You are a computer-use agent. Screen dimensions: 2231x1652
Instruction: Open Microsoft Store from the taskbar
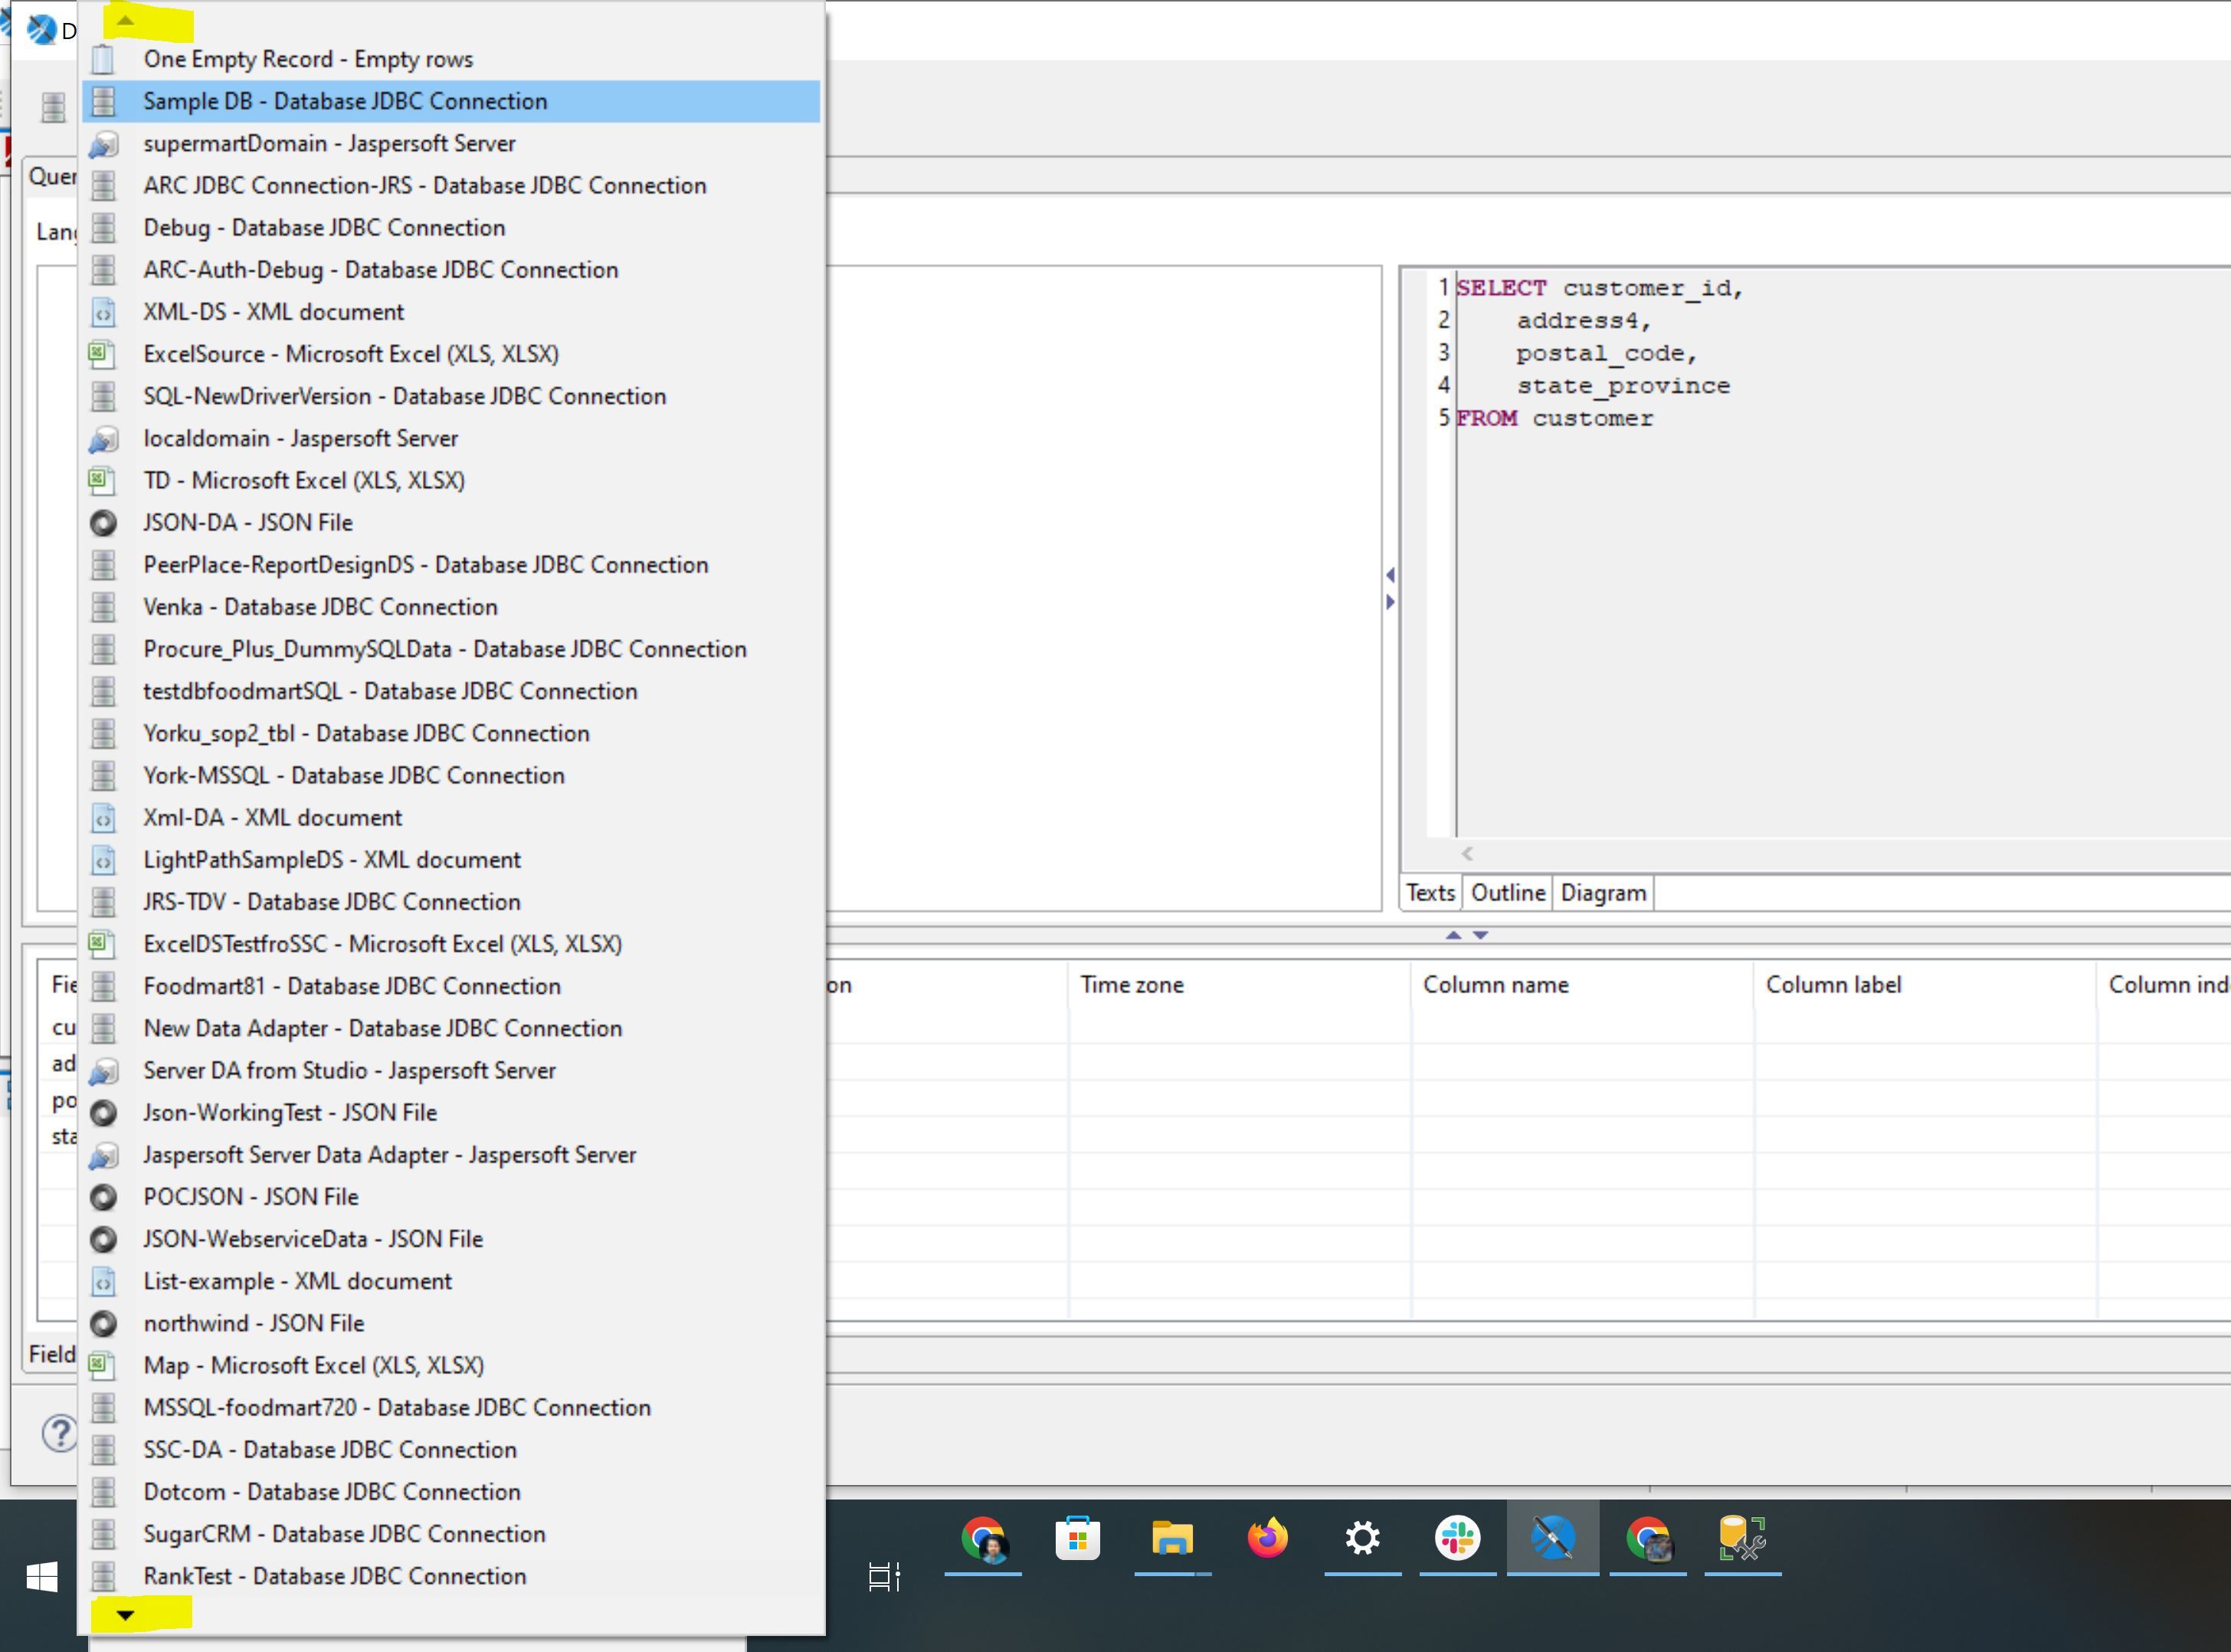click(x=1077, y=1538)
